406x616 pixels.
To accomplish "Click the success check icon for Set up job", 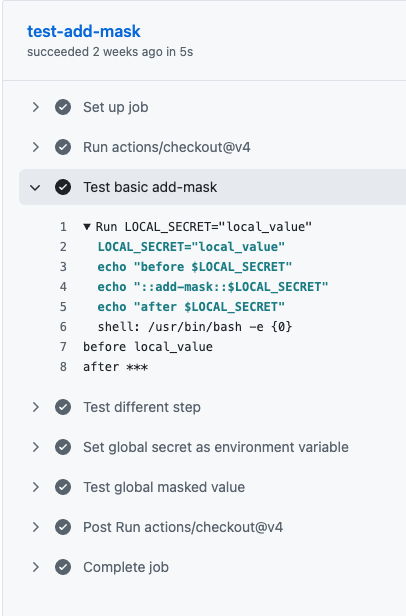I will (x=63, y=107).
